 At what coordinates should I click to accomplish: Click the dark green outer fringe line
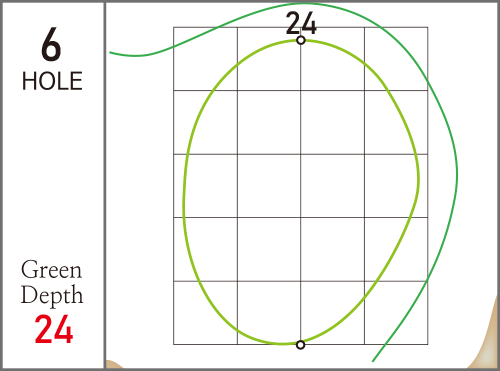point(457,173)
